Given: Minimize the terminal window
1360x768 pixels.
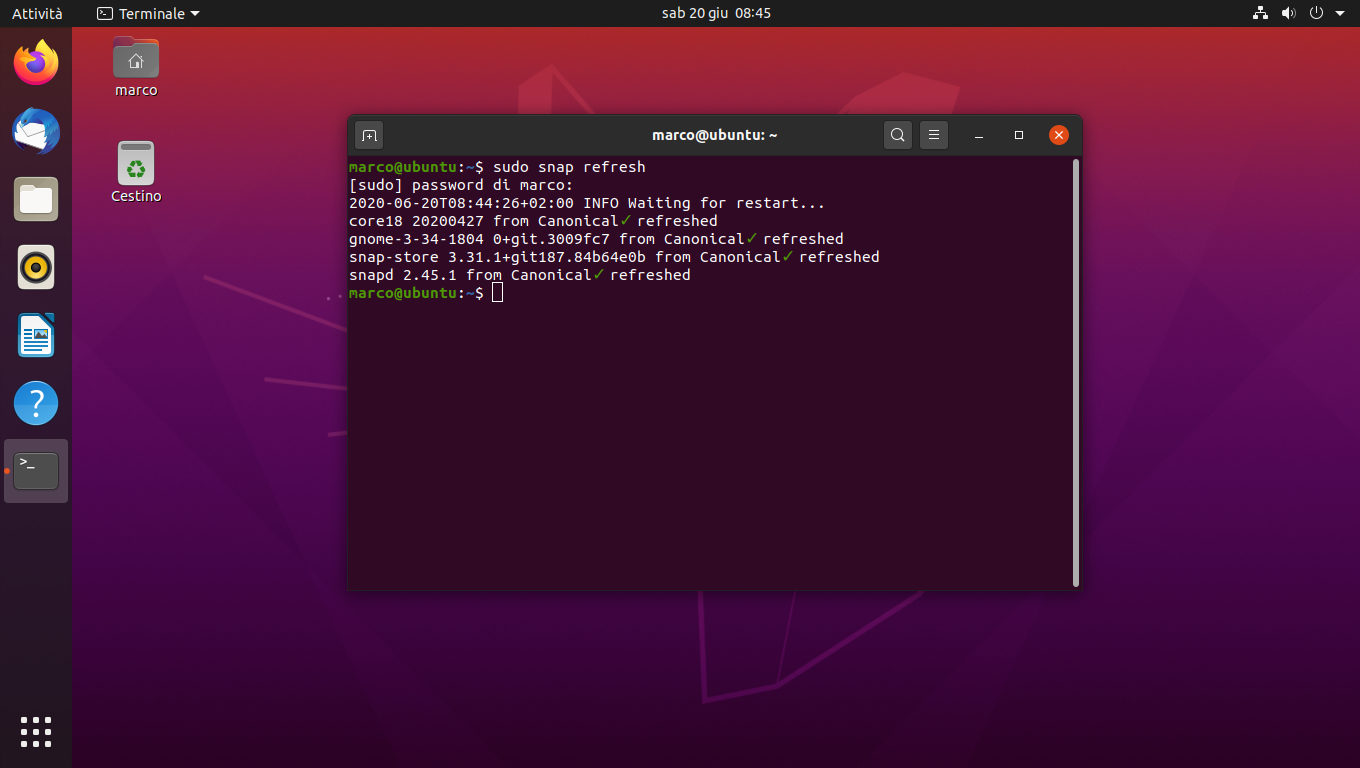Looking at the screenshot, I should coord(980,135).
